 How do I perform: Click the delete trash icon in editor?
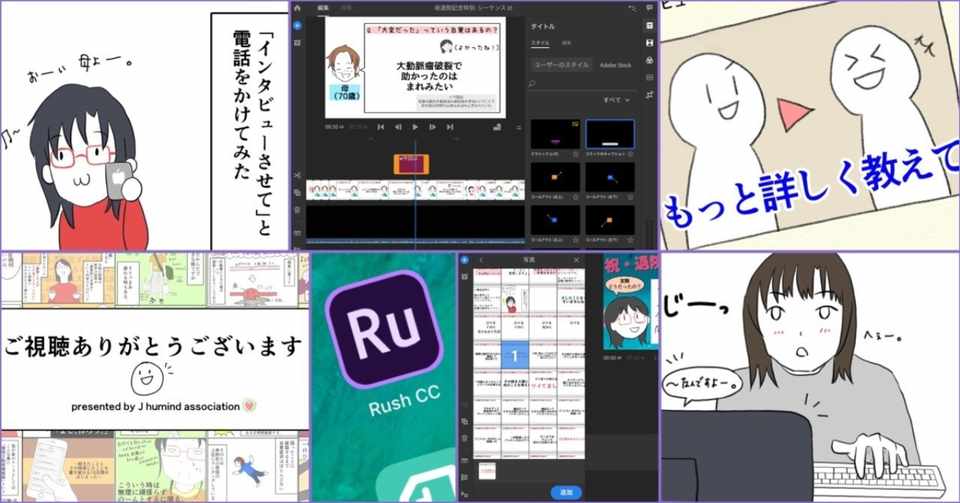[x=297, y=210]
